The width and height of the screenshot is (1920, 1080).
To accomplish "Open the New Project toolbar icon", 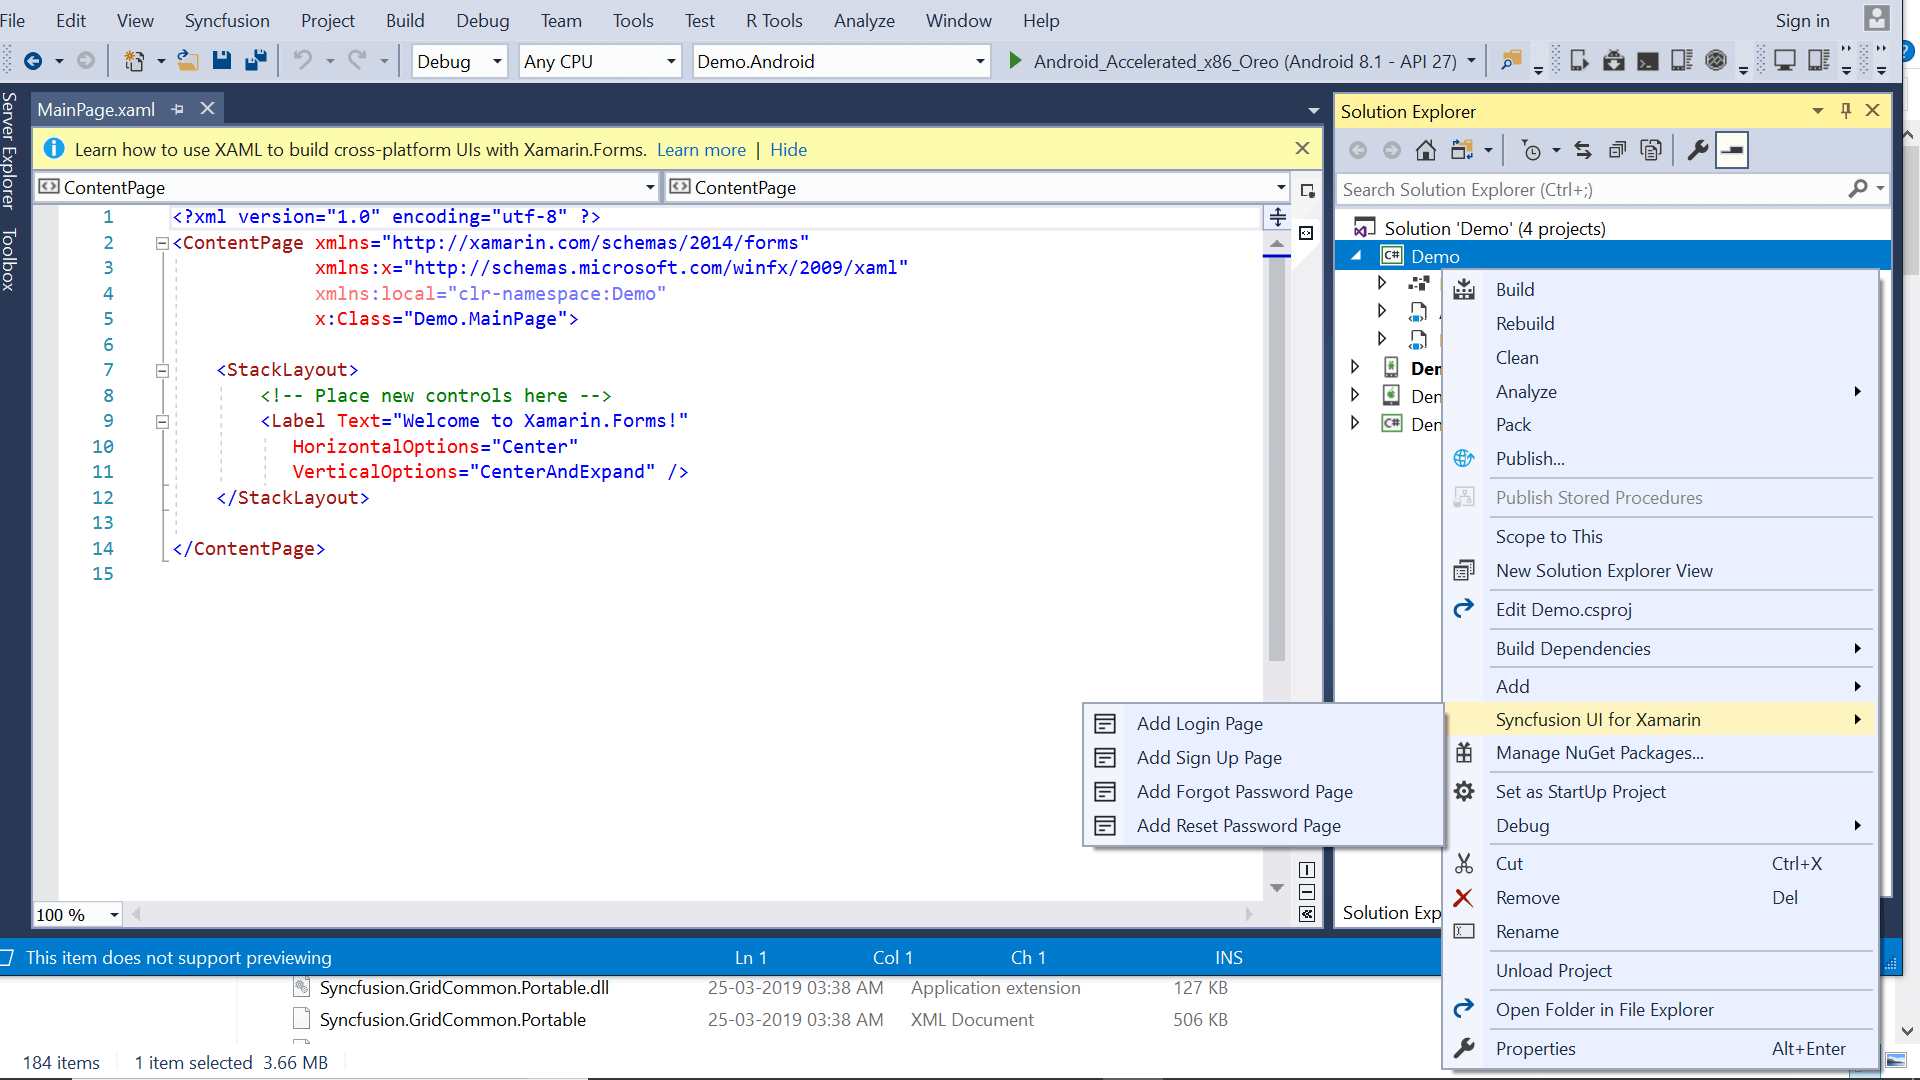I will 135,60.
